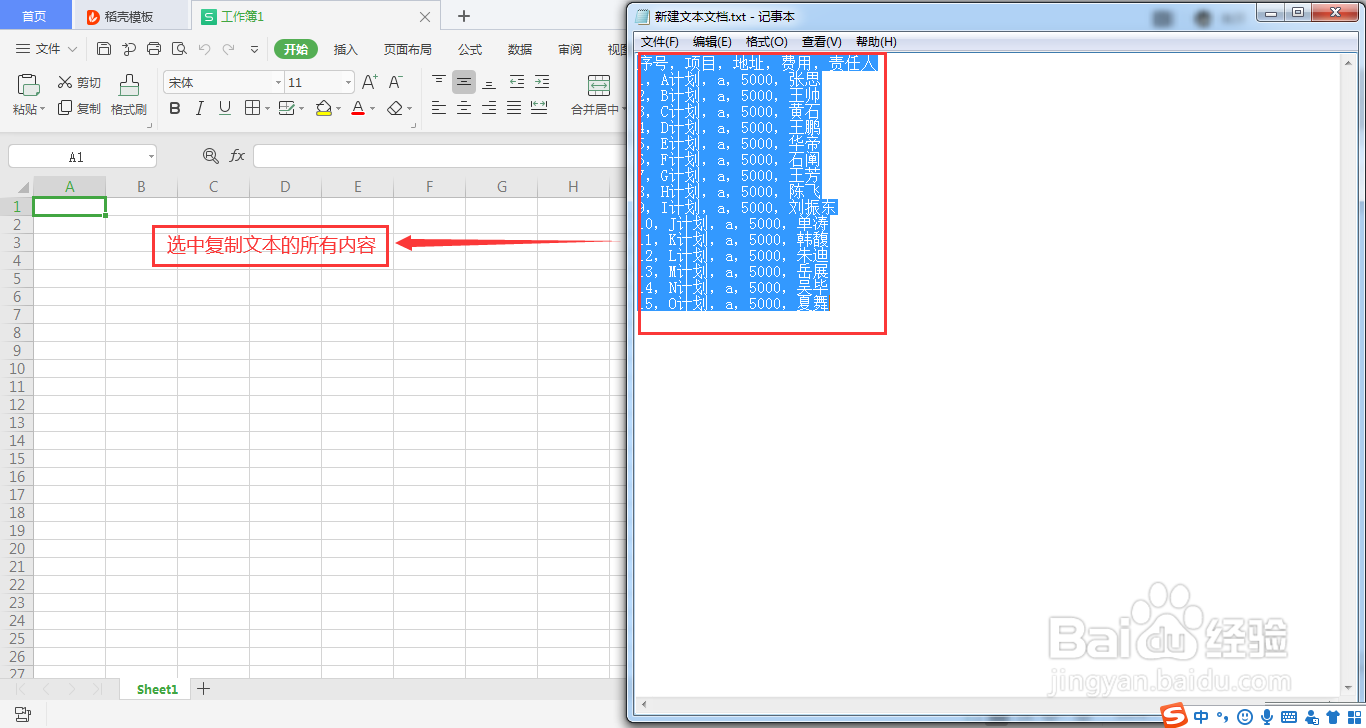Click the Sogou input method S icon
Image resolution: width=1366 pixels, height=728 pixels.
1173,716
